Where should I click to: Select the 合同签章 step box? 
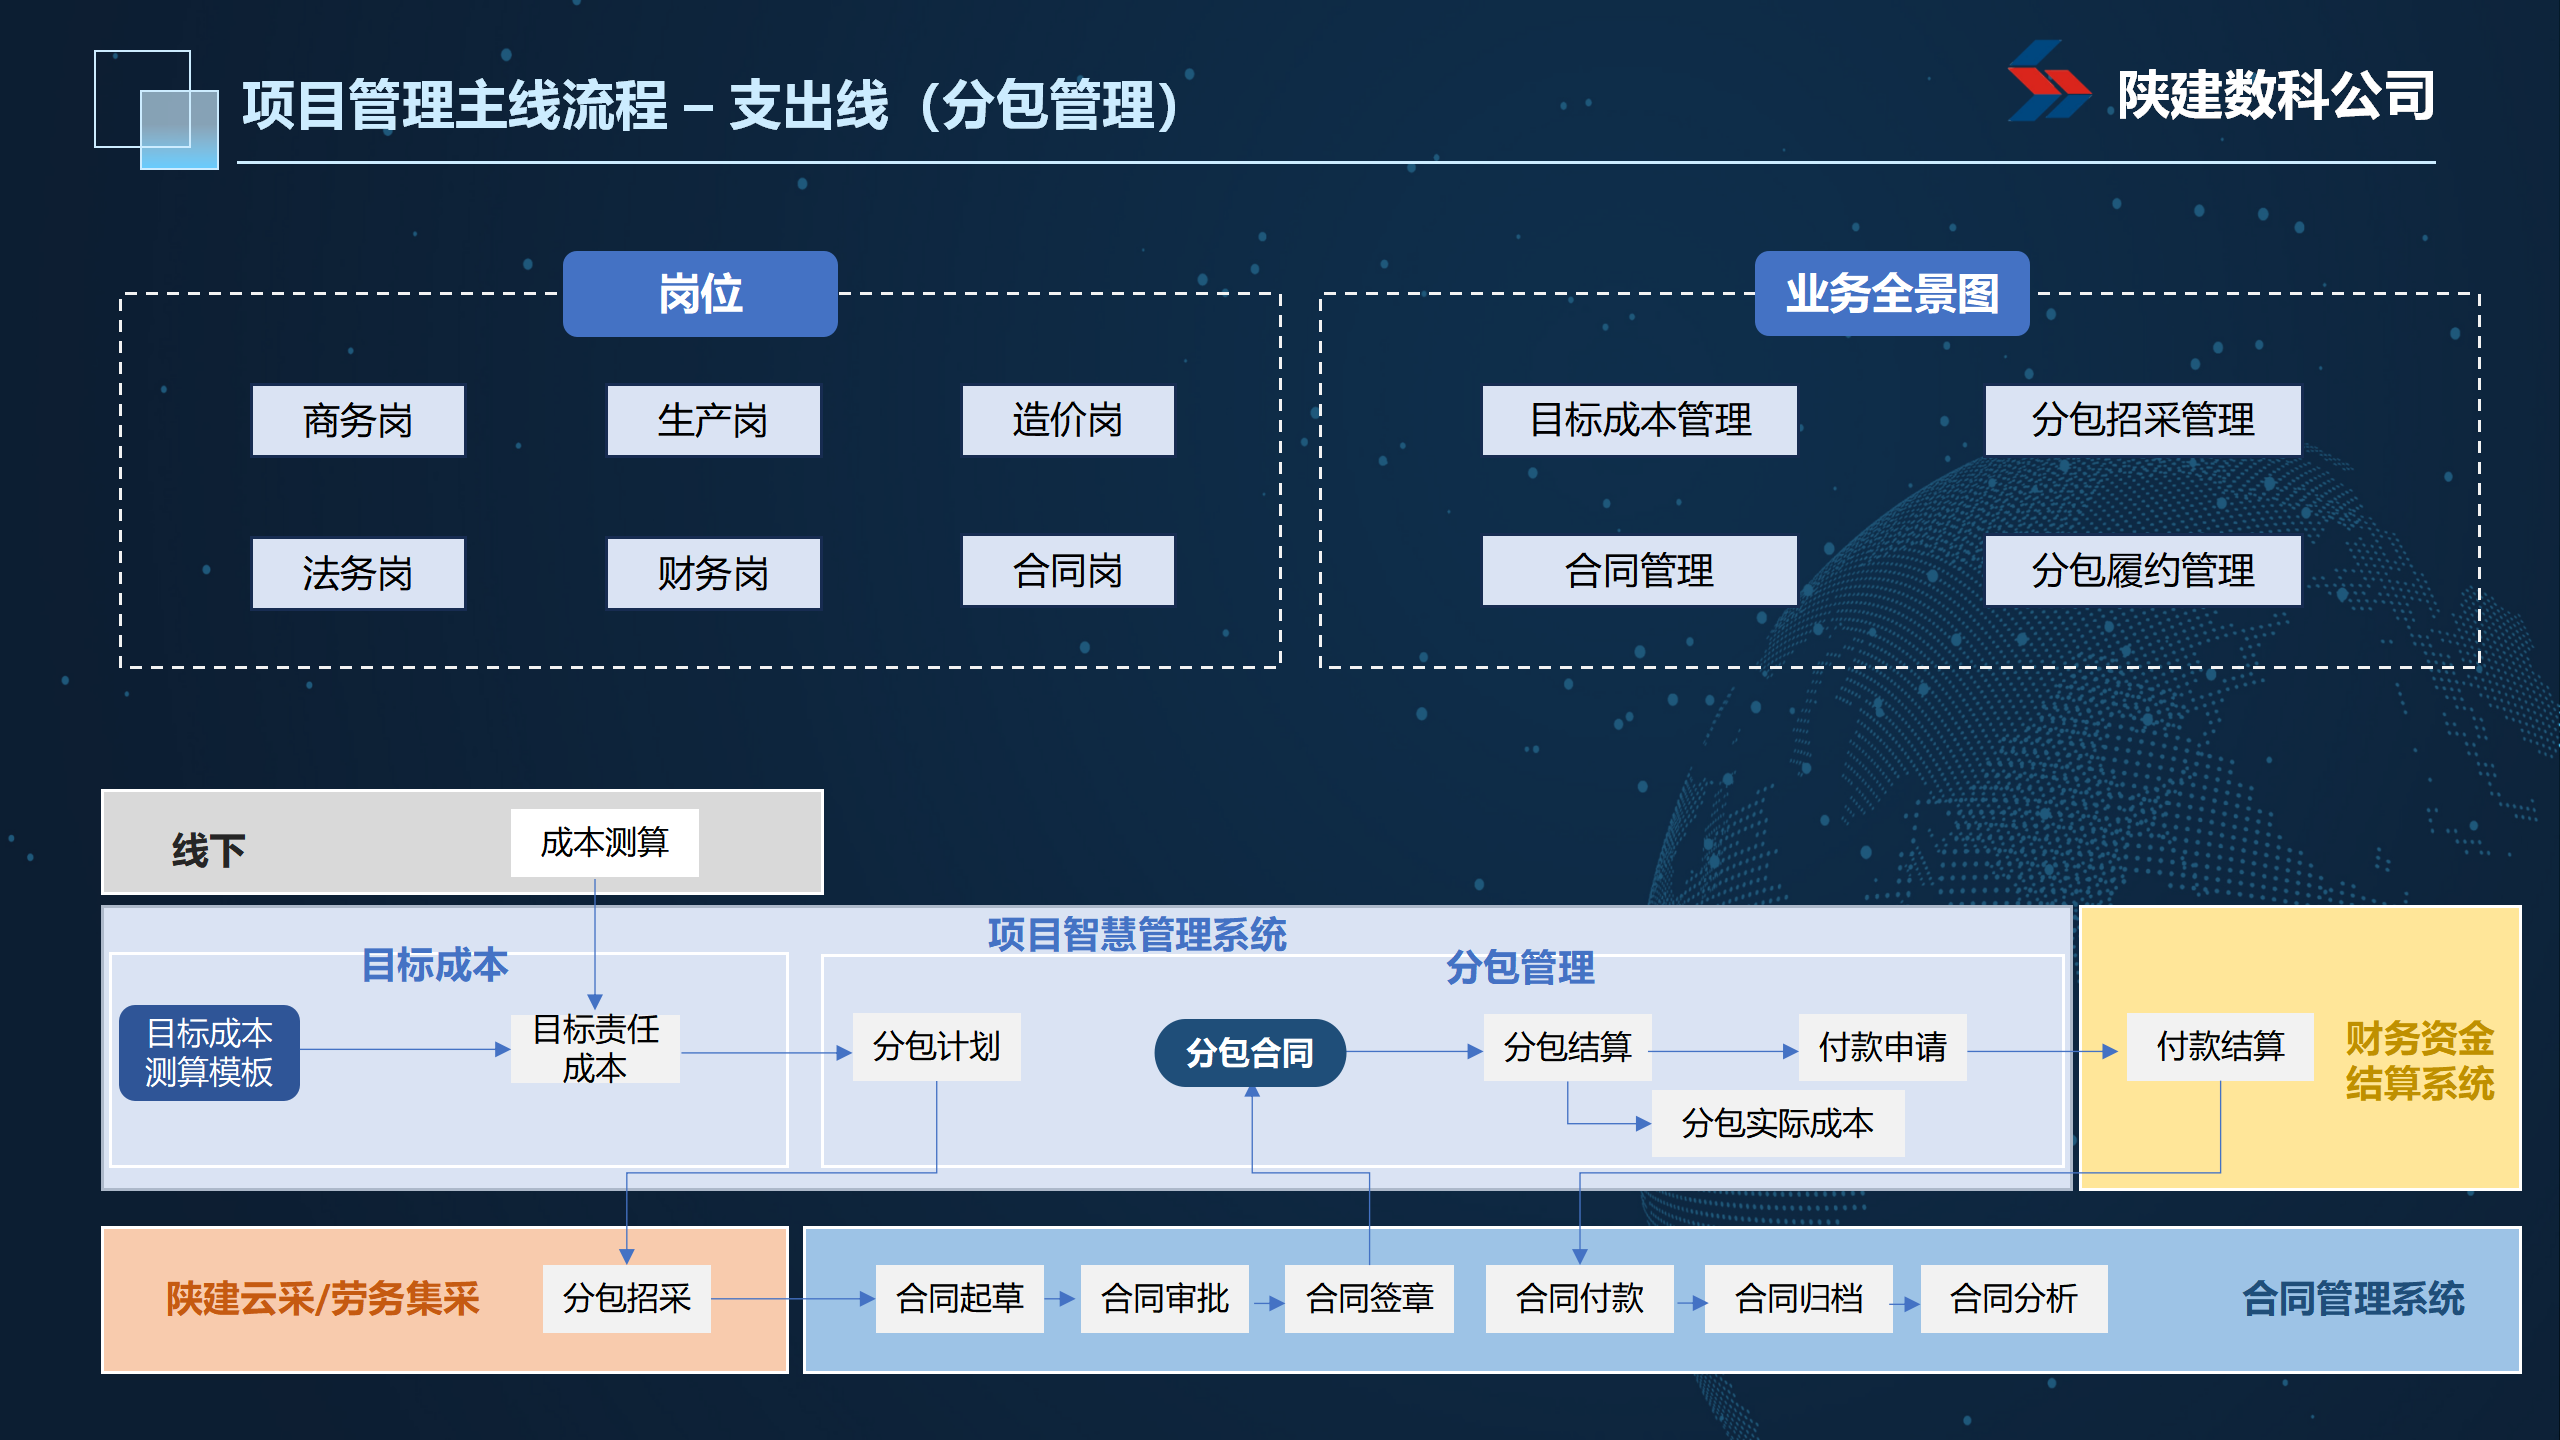tap(1369, 1299)
